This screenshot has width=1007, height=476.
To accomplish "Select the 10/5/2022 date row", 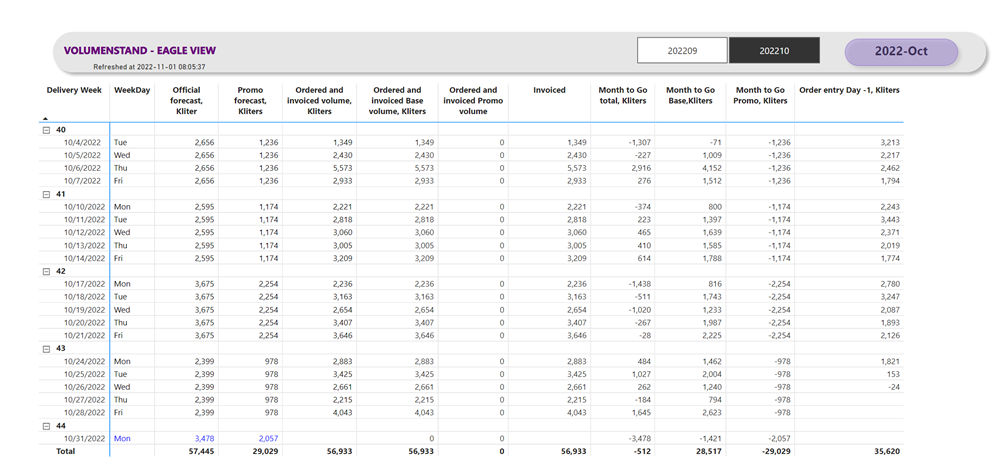I will (473, 155).
